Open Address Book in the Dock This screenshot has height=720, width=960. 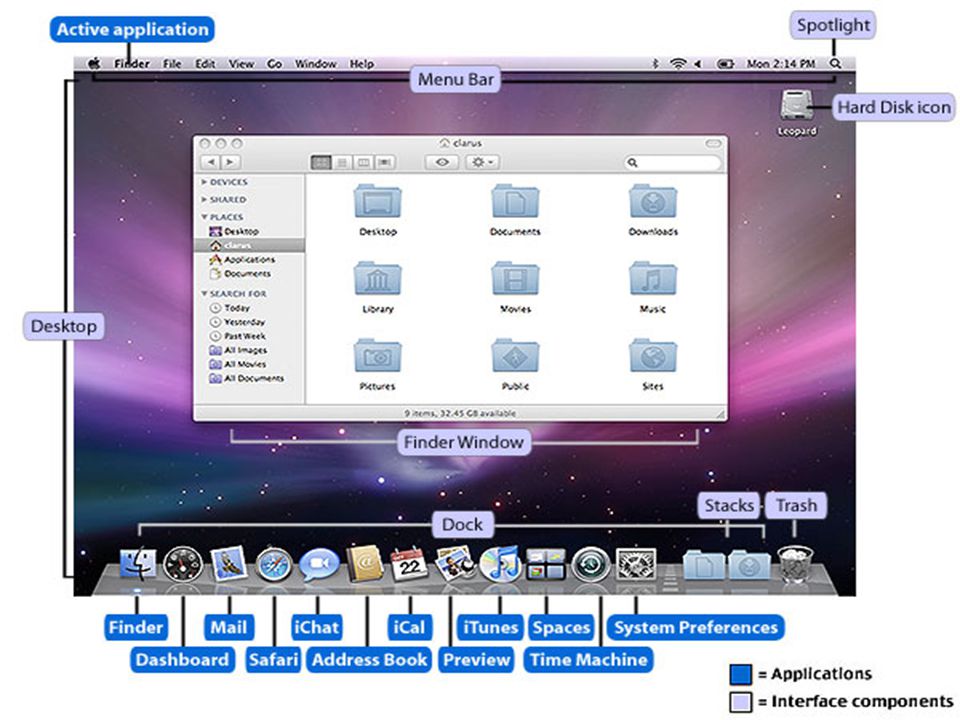click(x=365, y=563)
